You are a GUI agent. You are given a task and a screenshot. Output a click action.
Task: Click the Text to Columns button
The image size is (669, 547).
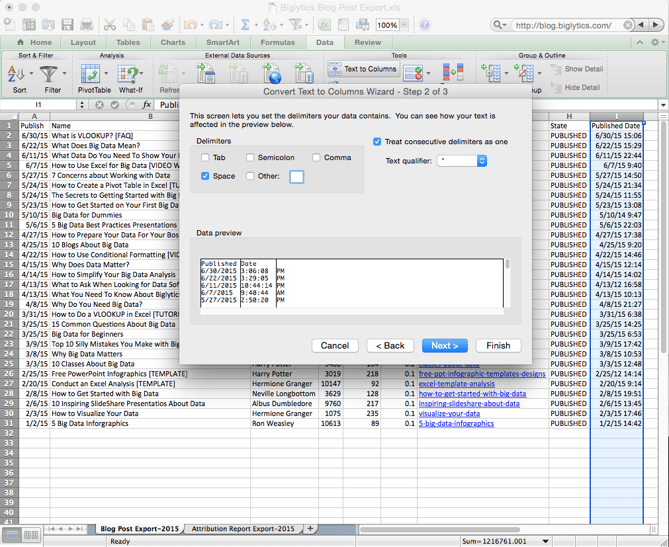click(362, 69)
